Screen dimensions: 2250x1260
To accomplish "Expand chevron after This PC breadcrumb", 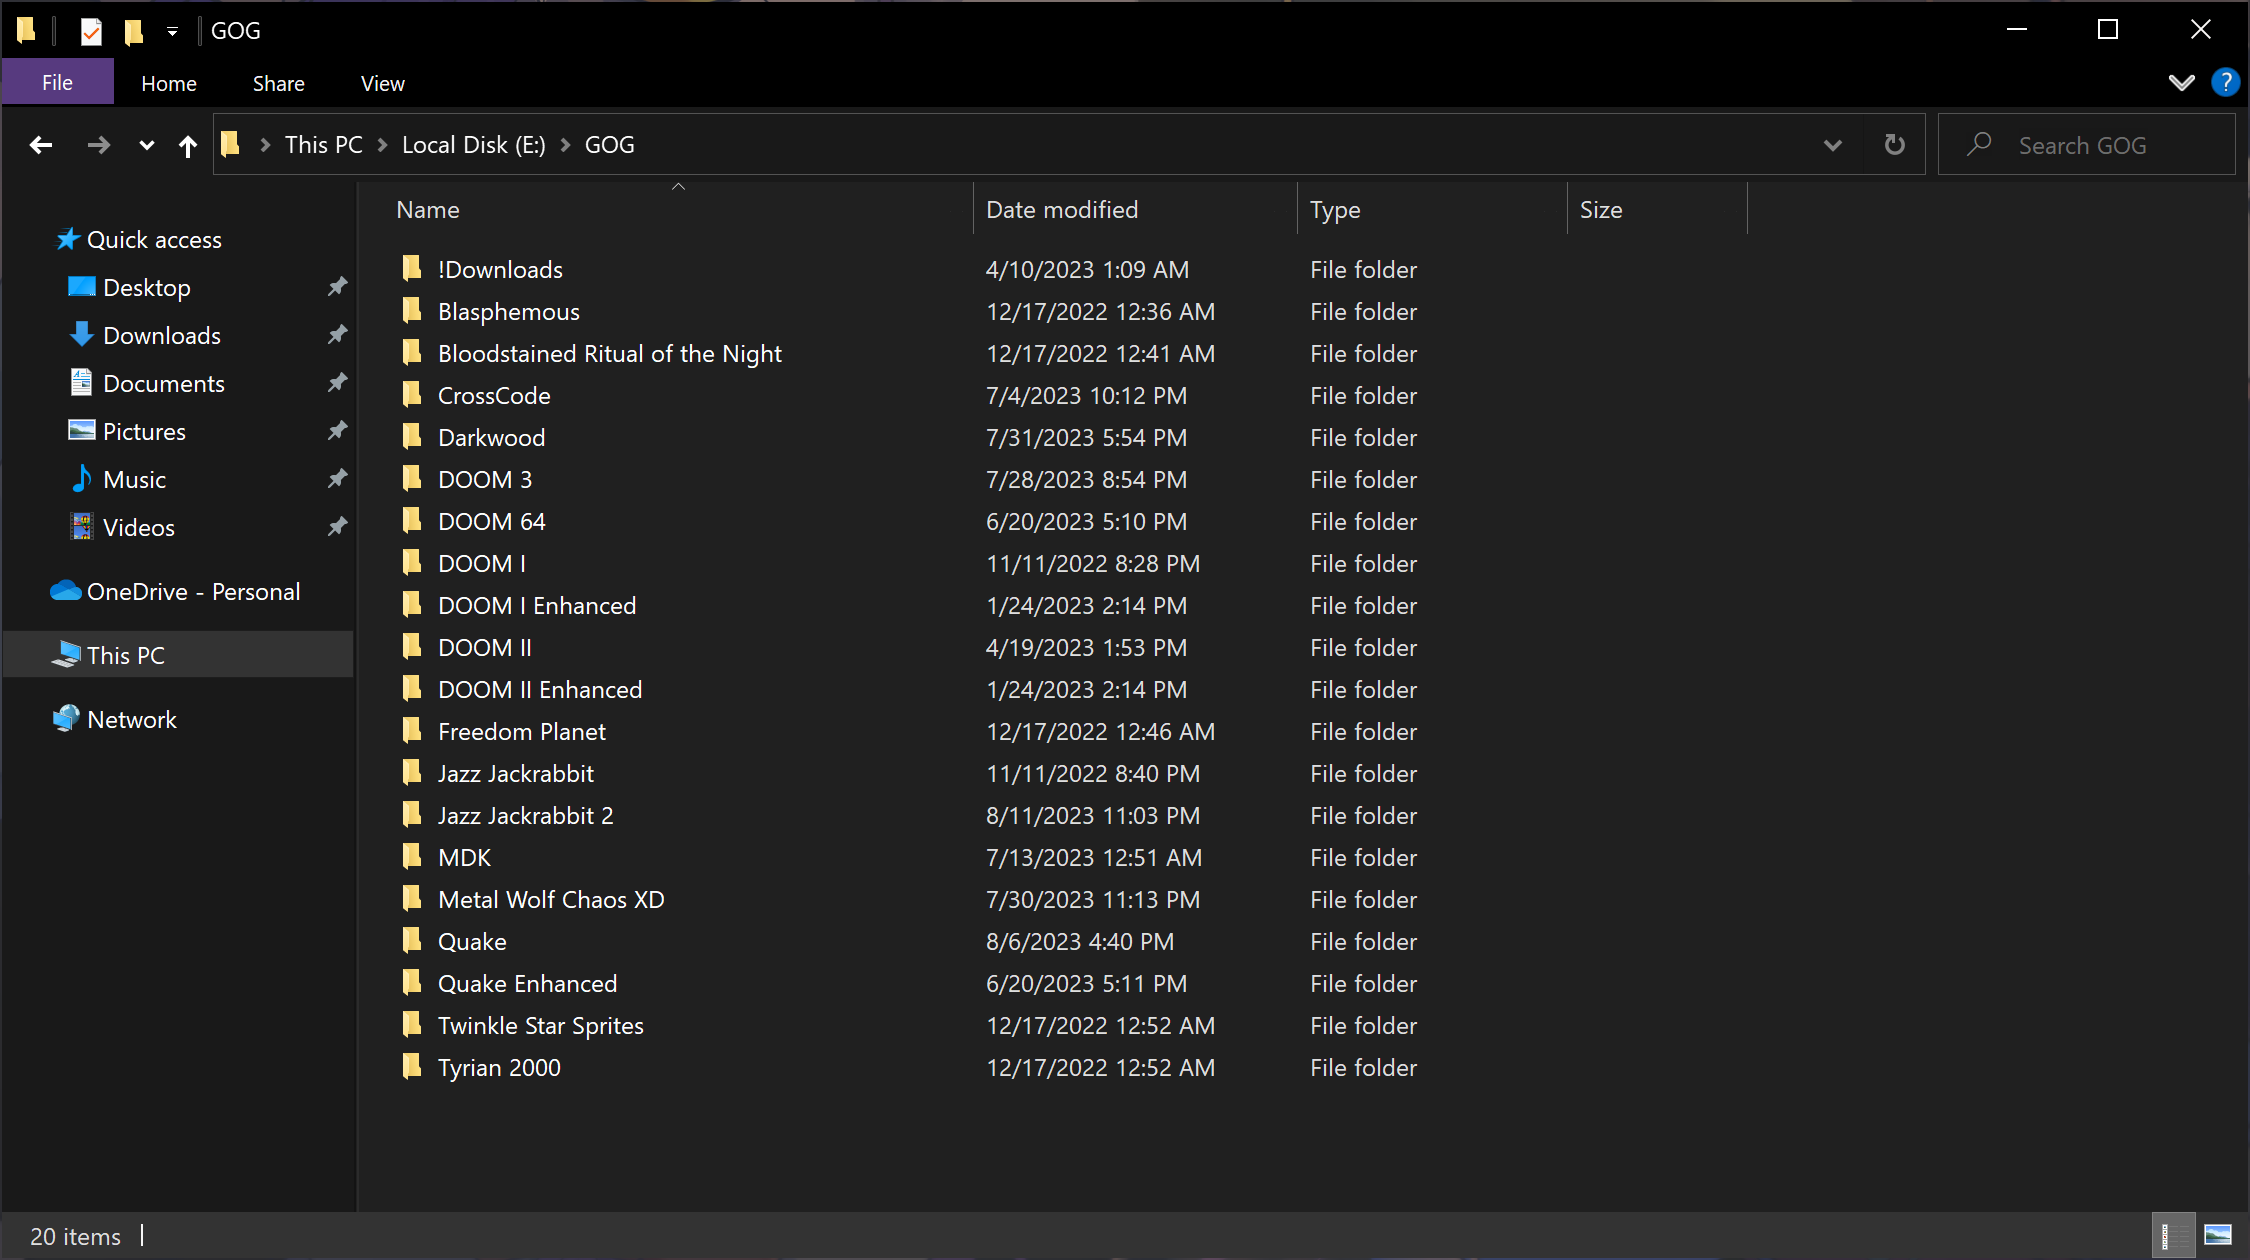I will (x=382, y=146).
